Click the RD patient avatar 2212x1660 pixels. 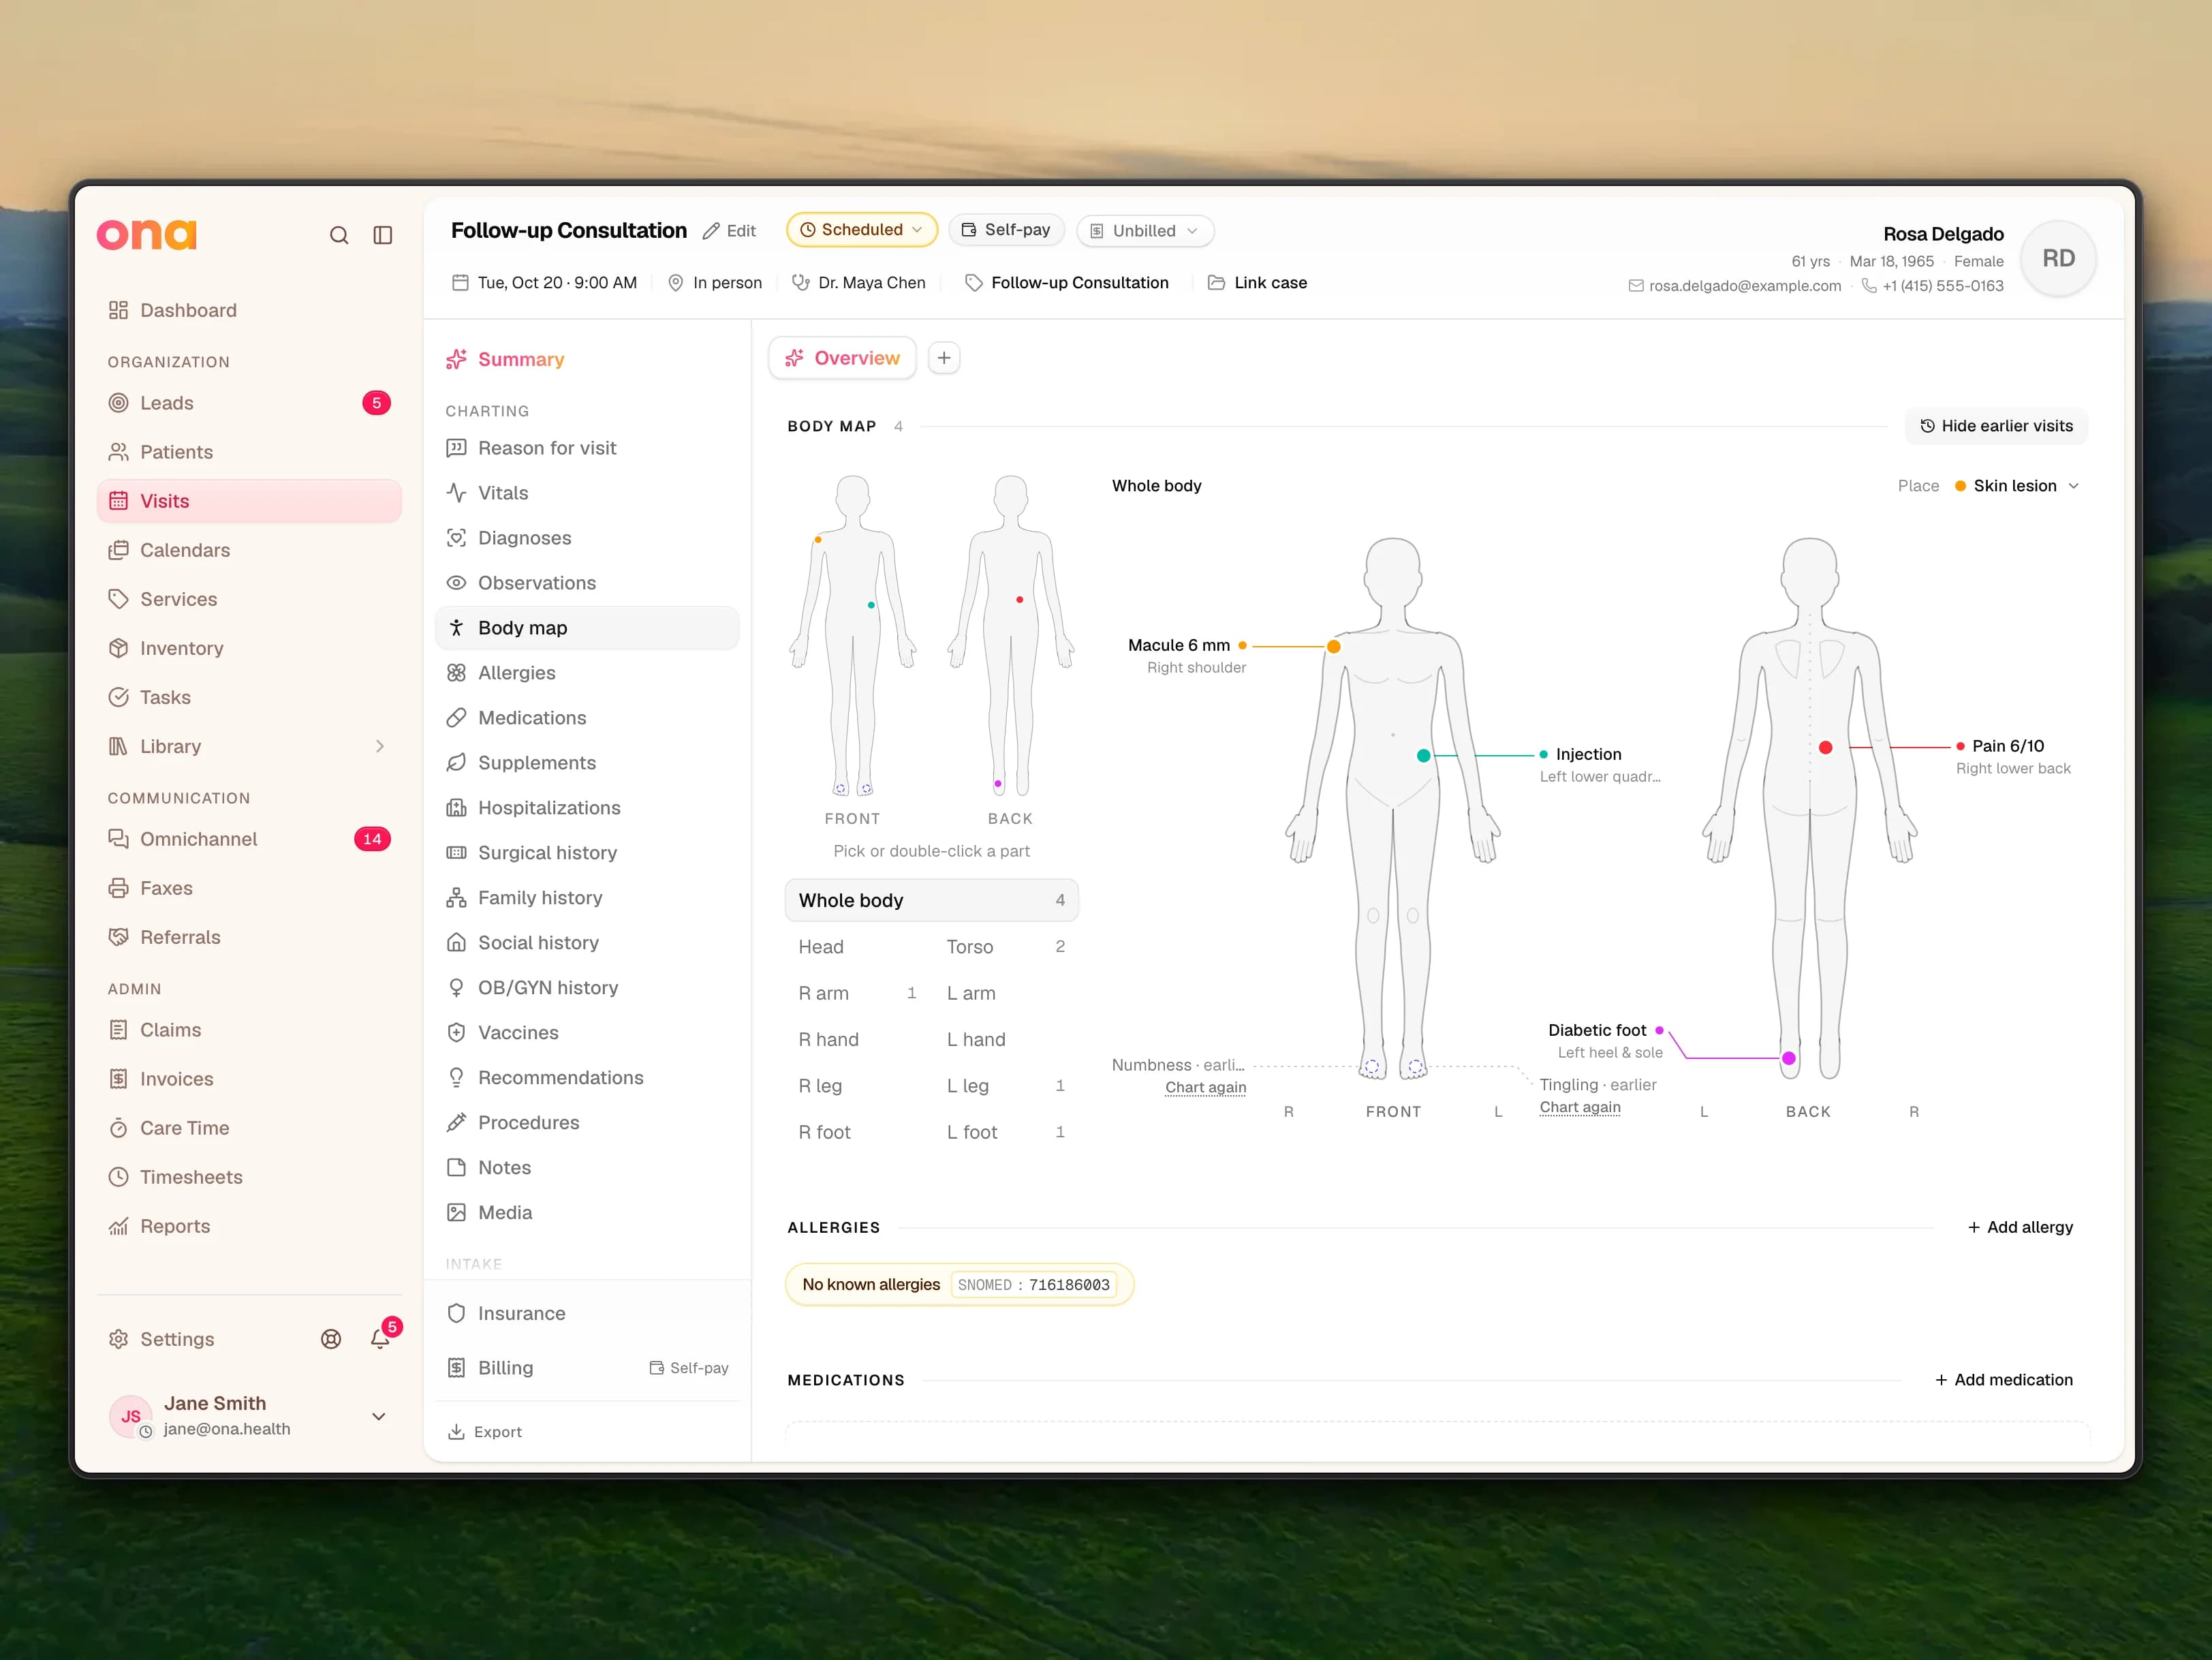pyautogui.click(x=2058, y=259)
